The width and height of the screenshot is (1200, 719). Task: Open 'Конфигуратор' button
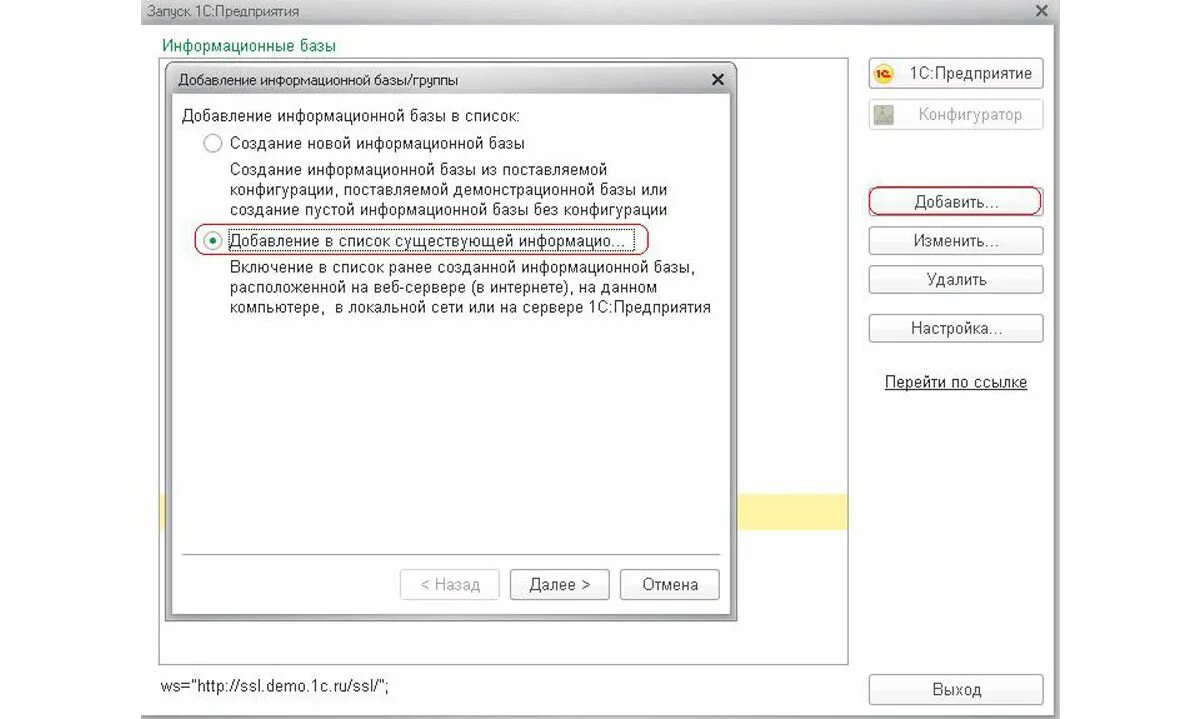pyautogui.click(x=956, y=115)
